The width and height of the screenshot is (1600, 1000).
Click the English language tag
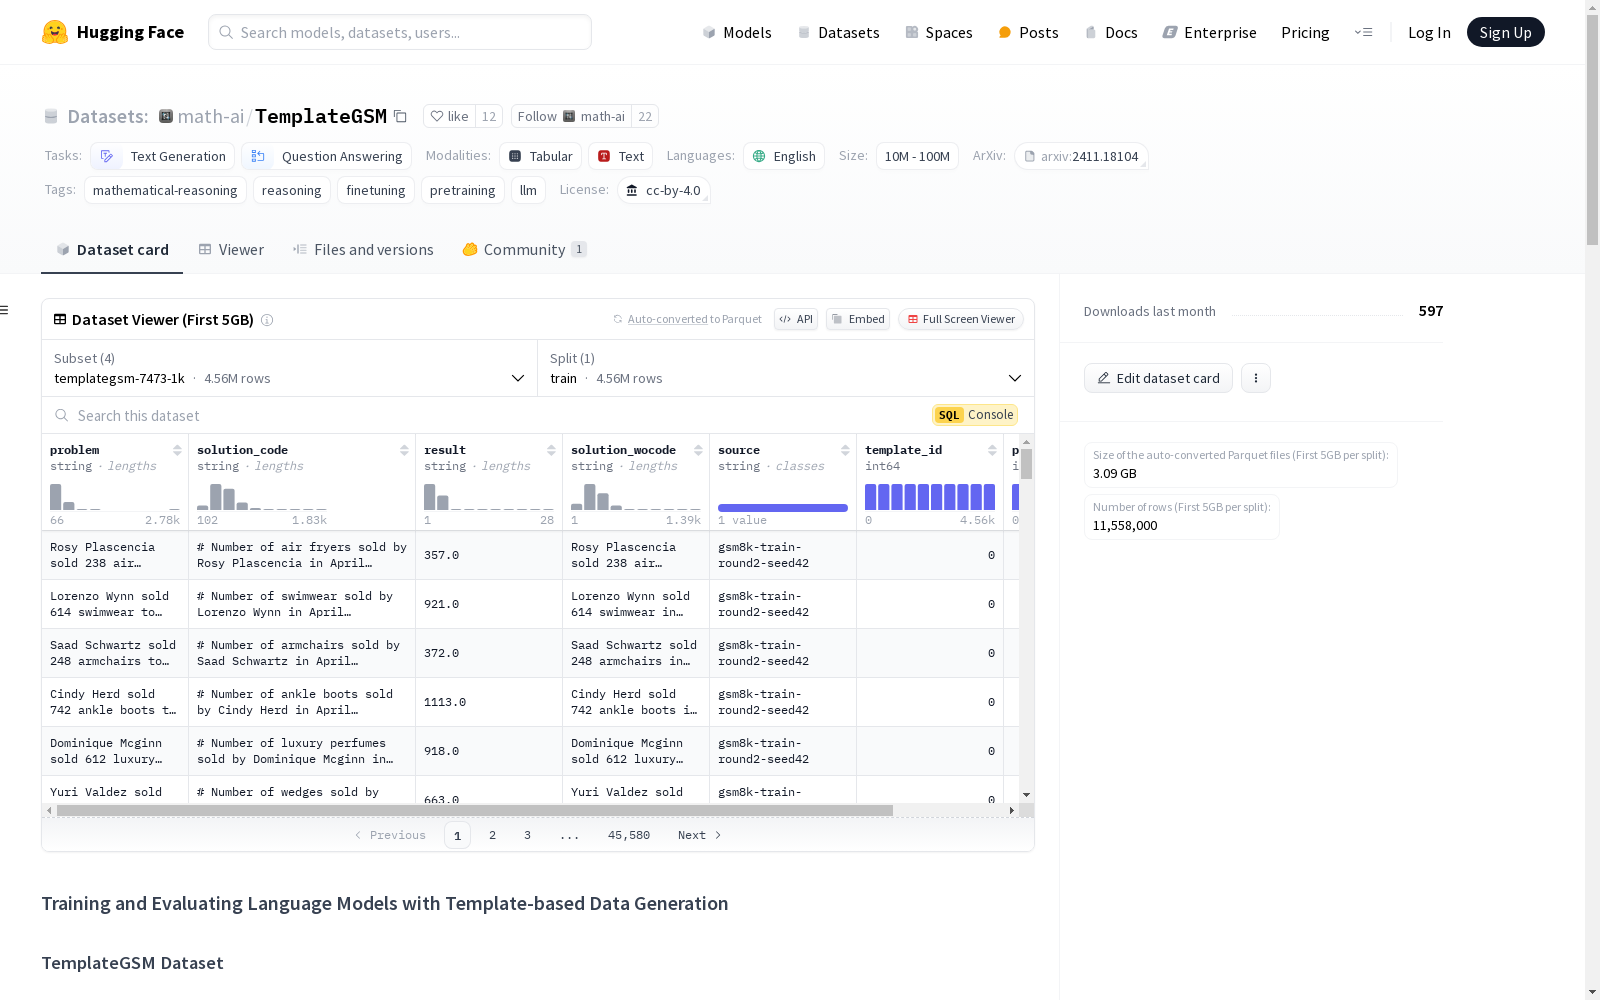click(x=784, y=156)
